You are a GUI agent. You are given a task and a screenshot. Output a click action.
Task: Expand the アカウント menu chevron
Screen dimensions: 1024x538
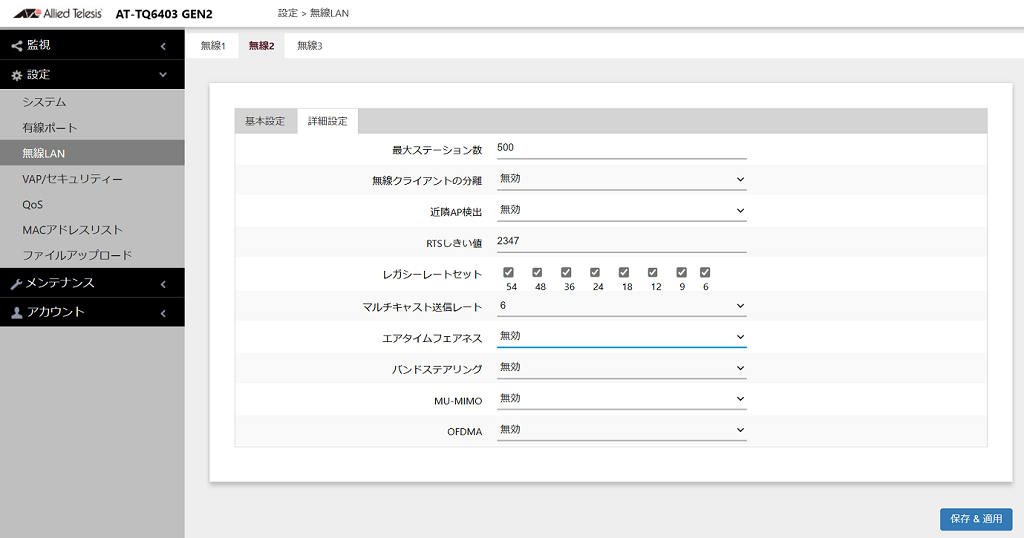[x=163, y=313]
